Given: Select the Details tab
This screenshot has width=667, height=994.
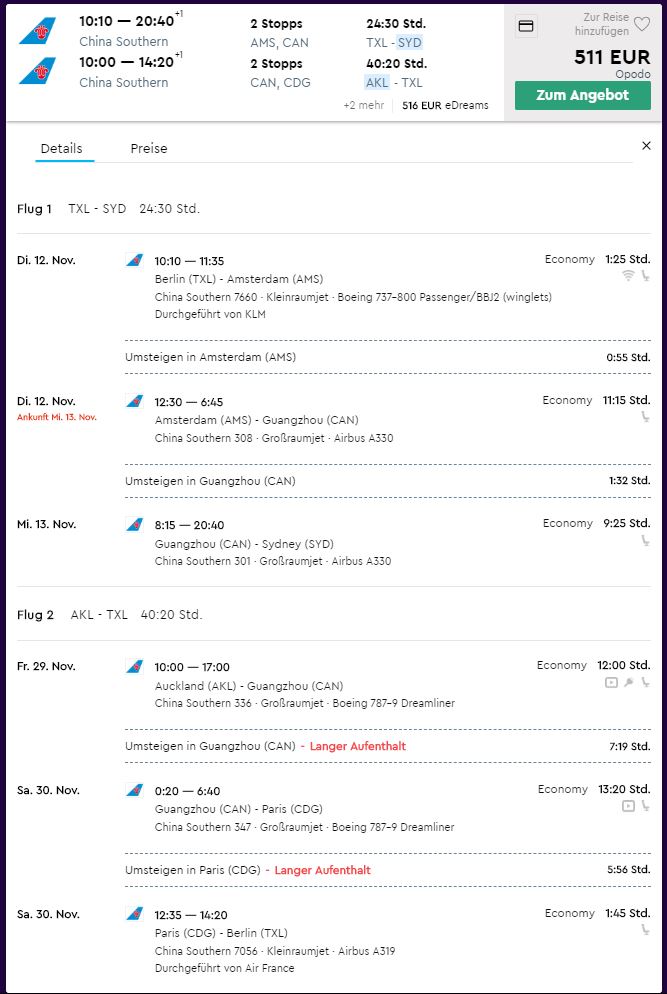Looking at the screenshot, I should tap(62, 148).
